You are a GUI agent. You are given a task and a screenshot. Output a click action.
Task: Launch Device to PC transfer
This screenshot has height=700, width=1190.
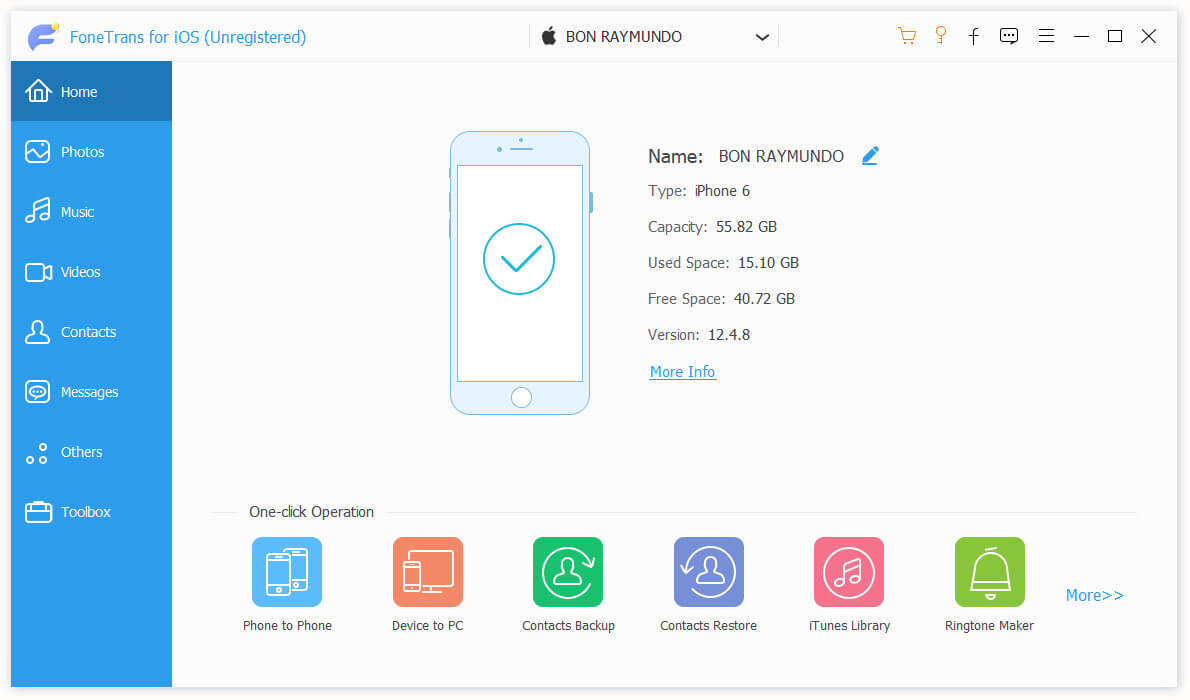click(x=427, y=572)
